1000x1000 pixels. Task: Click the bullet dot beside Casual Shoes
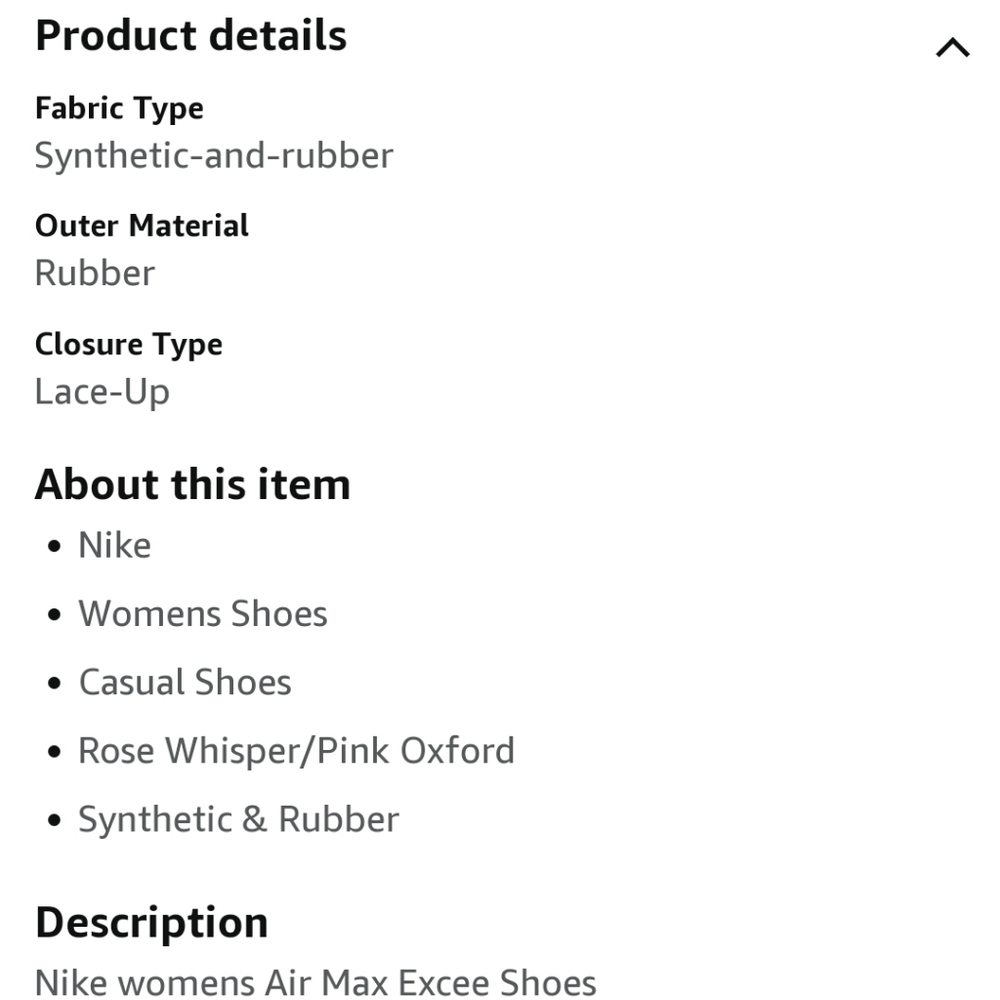[x=55, y=684]
